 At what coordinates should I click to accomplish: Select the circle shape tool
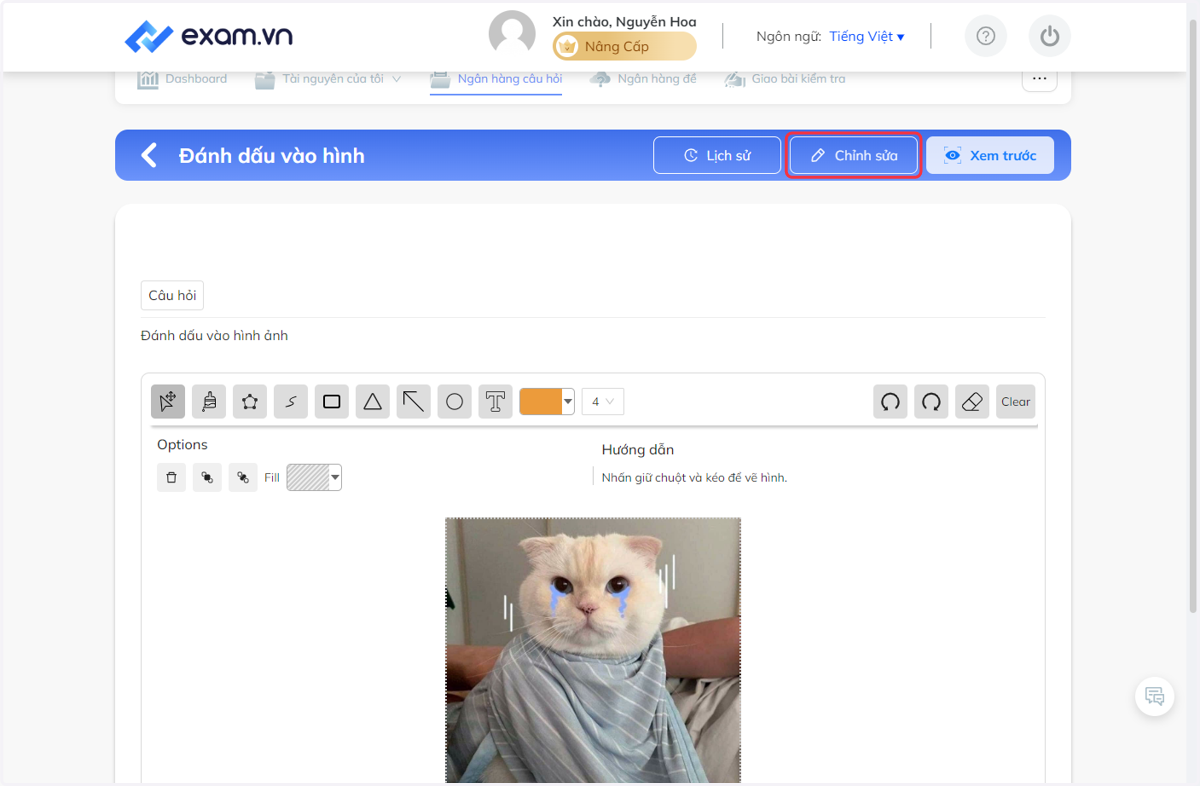pyautogui.click(x=454, y=401)
